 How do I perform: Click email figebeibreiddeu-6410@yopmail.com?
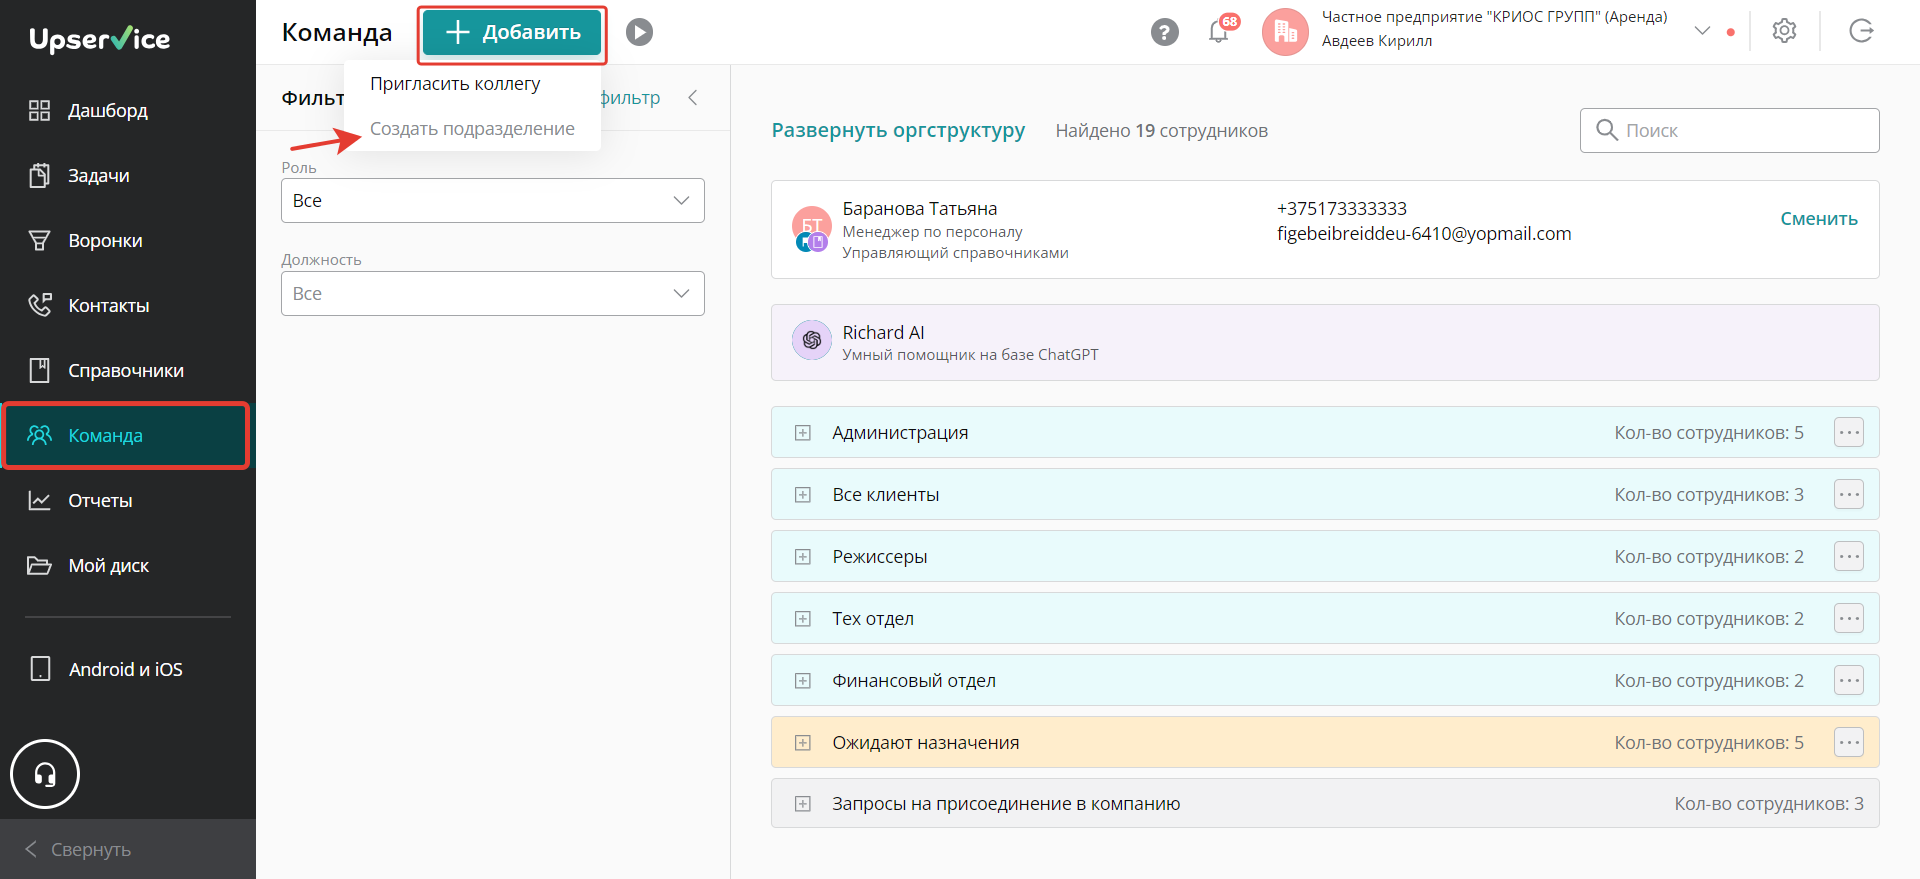click(x=1424, y=234)
